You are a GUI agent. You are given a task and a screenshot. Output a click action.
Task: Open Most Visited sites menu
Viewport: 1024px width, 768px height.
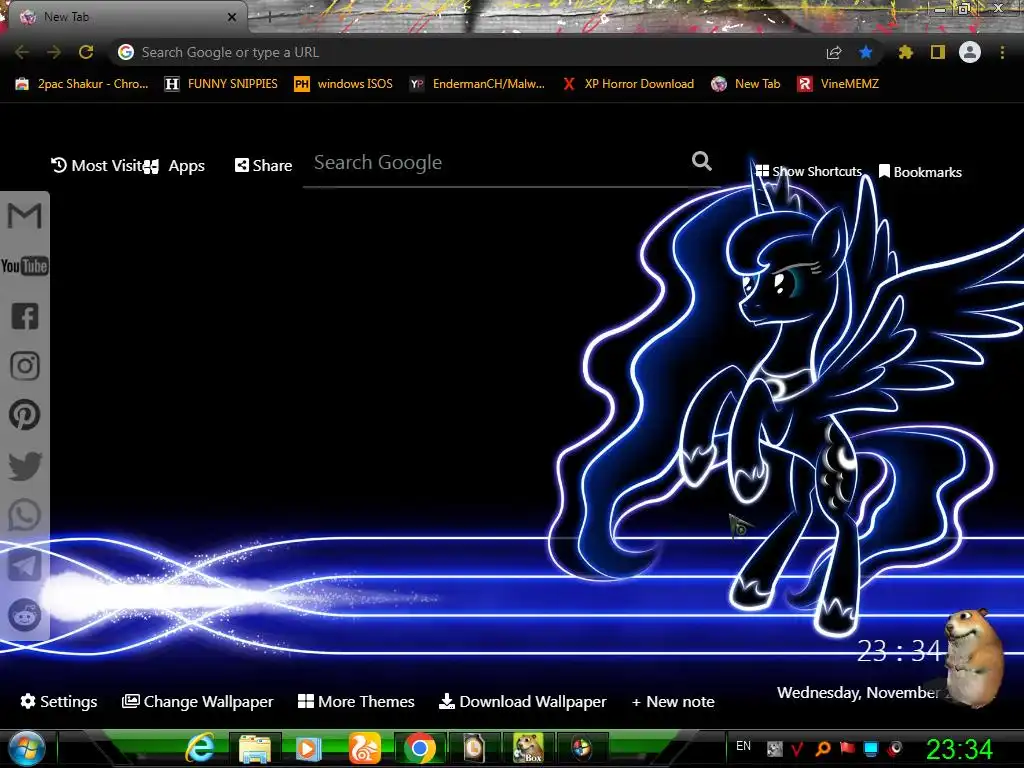[97, 165]
